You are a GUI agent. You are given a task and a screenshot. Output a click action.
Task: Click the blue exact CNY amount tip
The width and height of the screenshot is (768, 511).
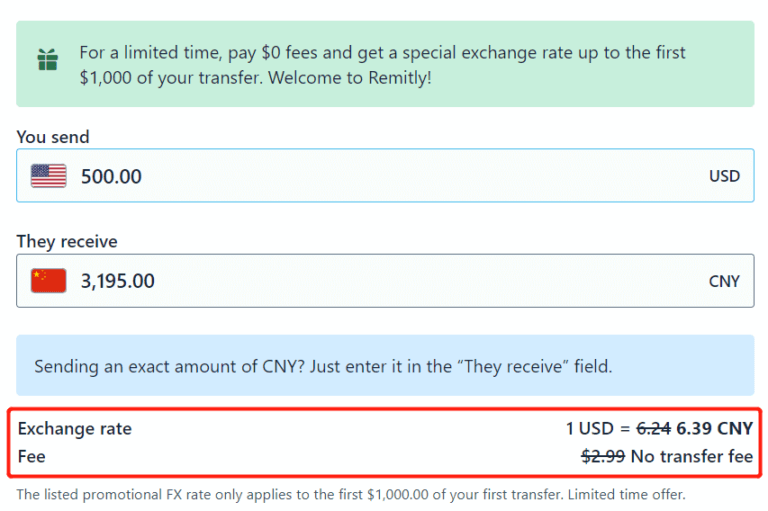coord(323,366)
